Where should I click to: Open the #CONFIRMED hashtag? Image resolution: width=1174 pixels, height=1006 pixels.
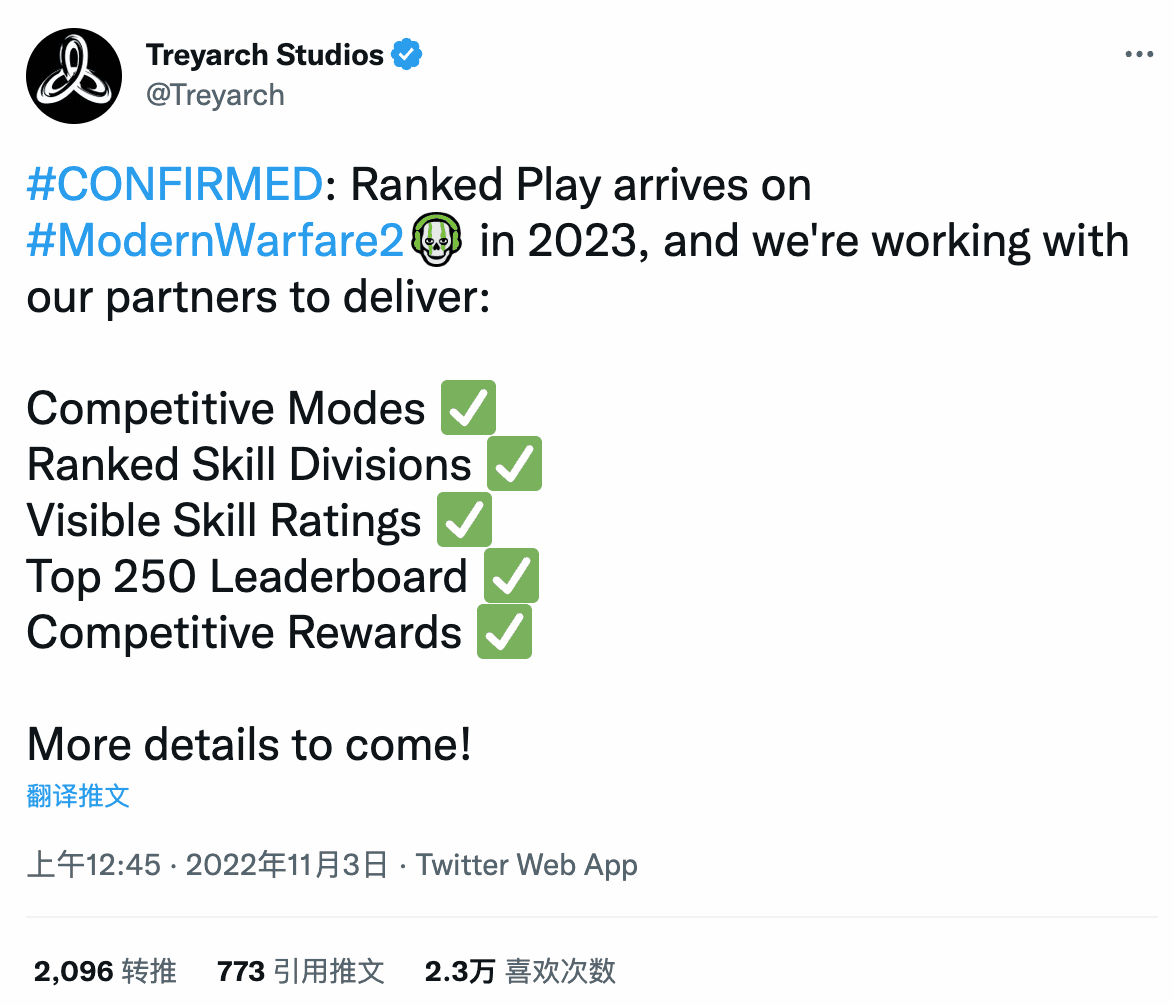pyautogui.click(x=174, y=184)
